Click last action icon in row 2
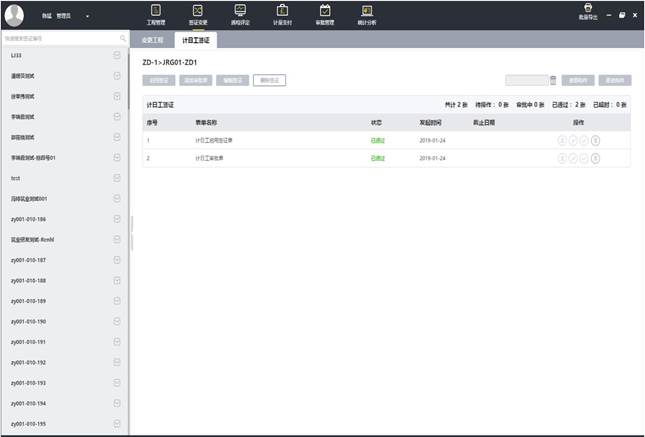Image resolution: width=645 pixels, height=437 pixels. [596, 158]
